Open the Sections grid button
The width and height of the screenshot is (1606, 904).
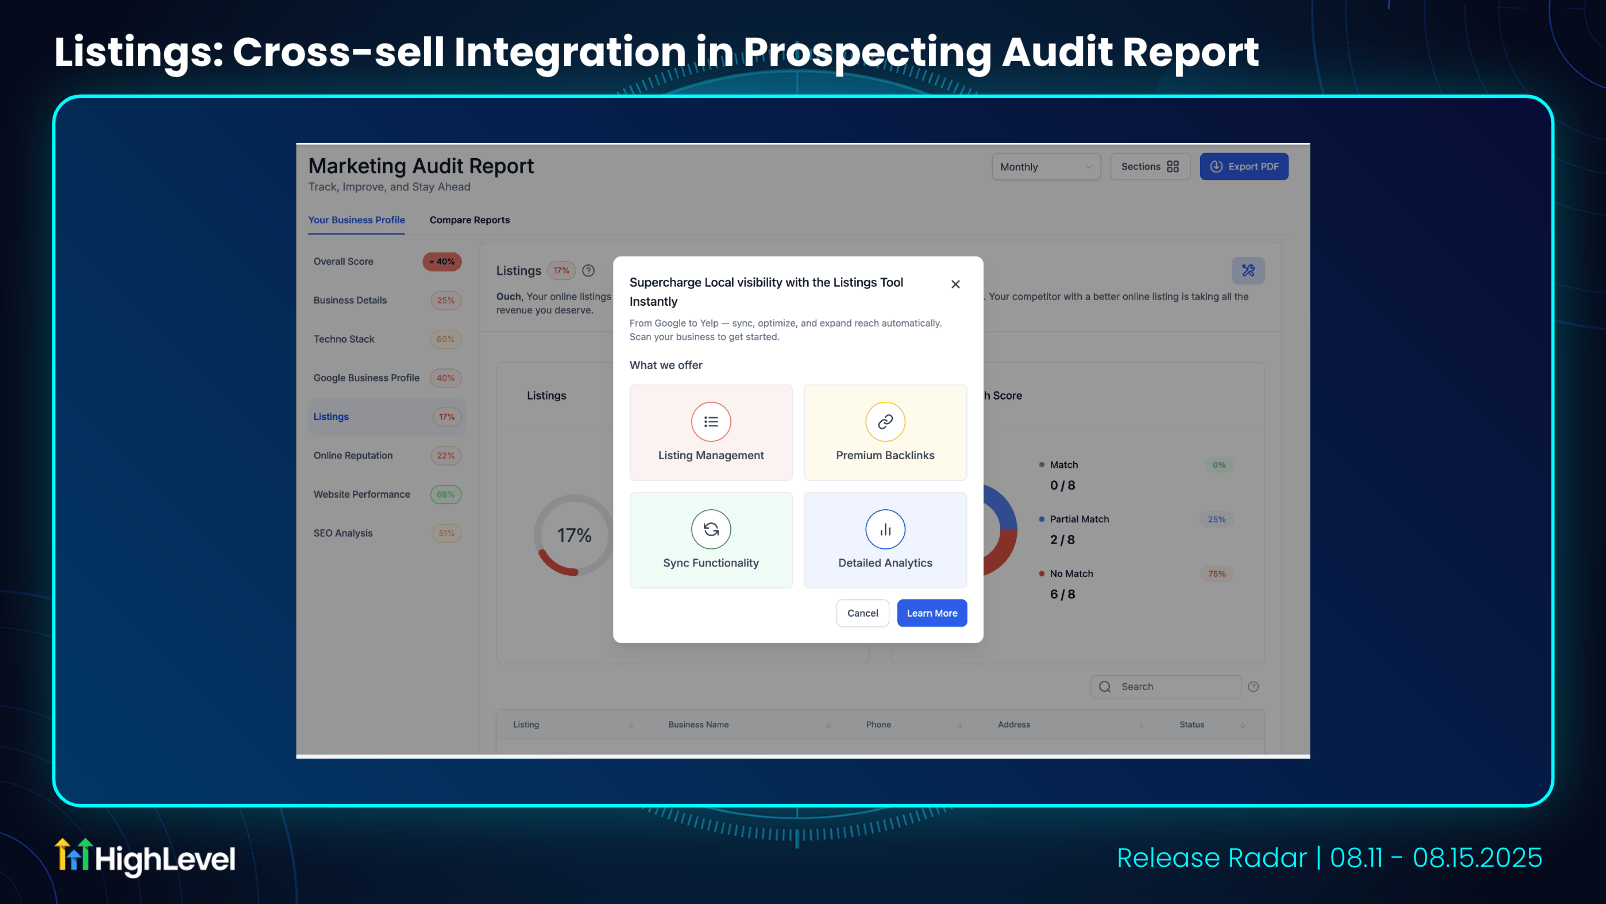click(1150, 167)
